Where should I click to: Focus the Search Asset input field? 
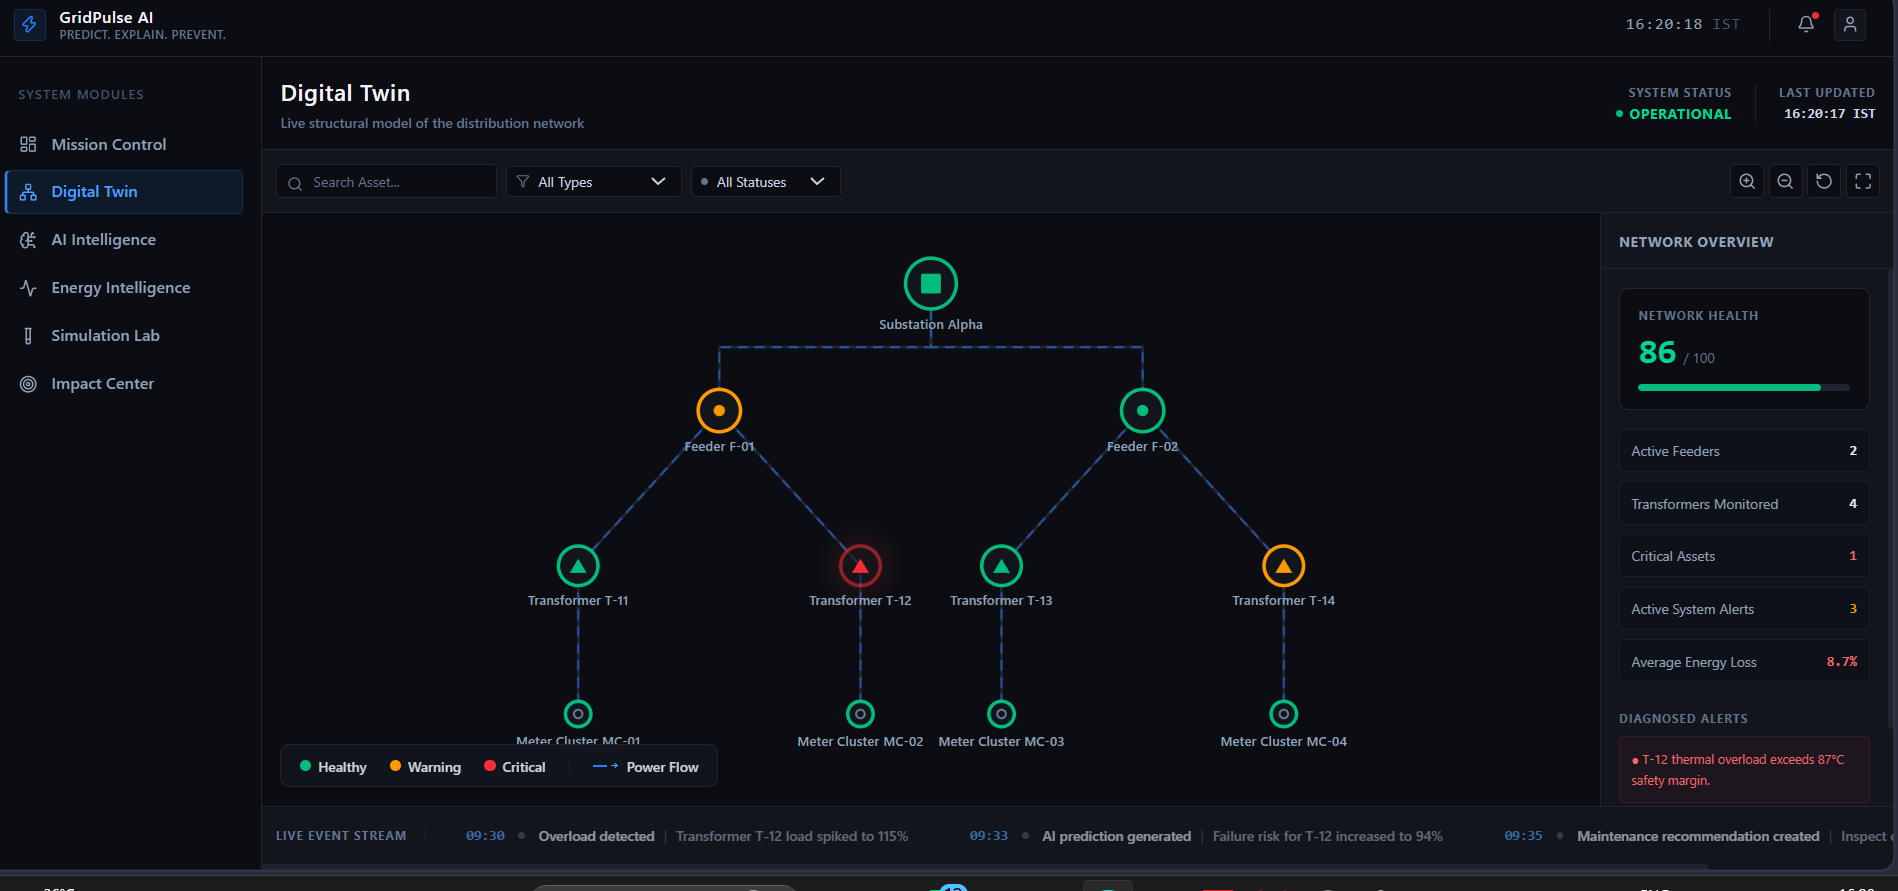(386, 182)
